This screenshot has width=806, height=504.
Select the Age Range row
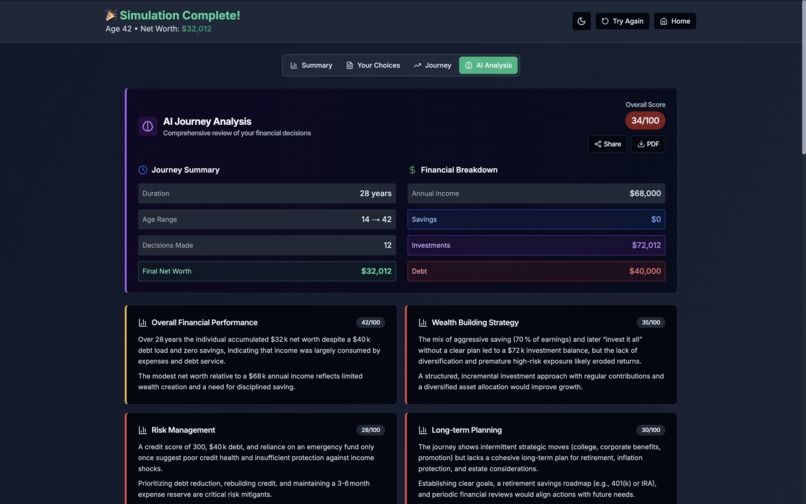(x=267, y=219)
